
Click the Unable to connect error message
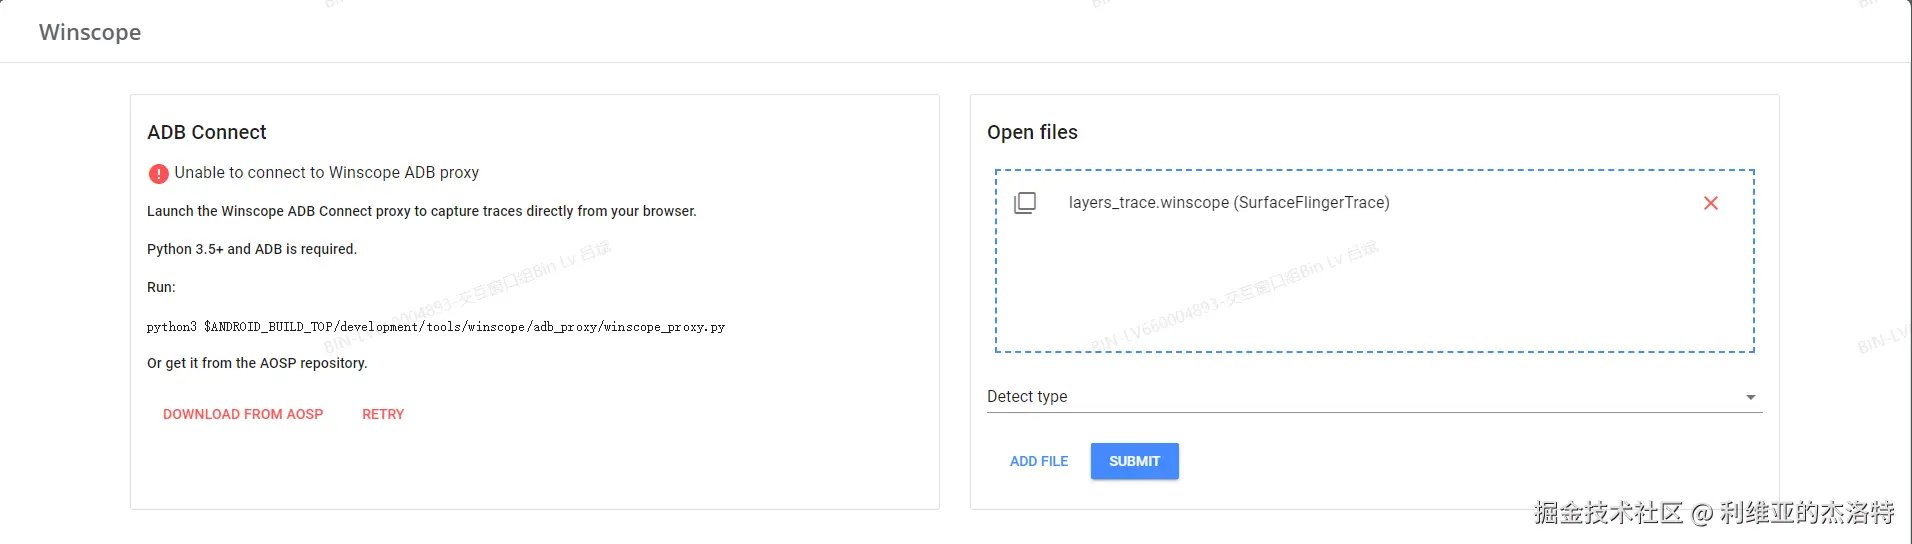(x=326, y=173)
